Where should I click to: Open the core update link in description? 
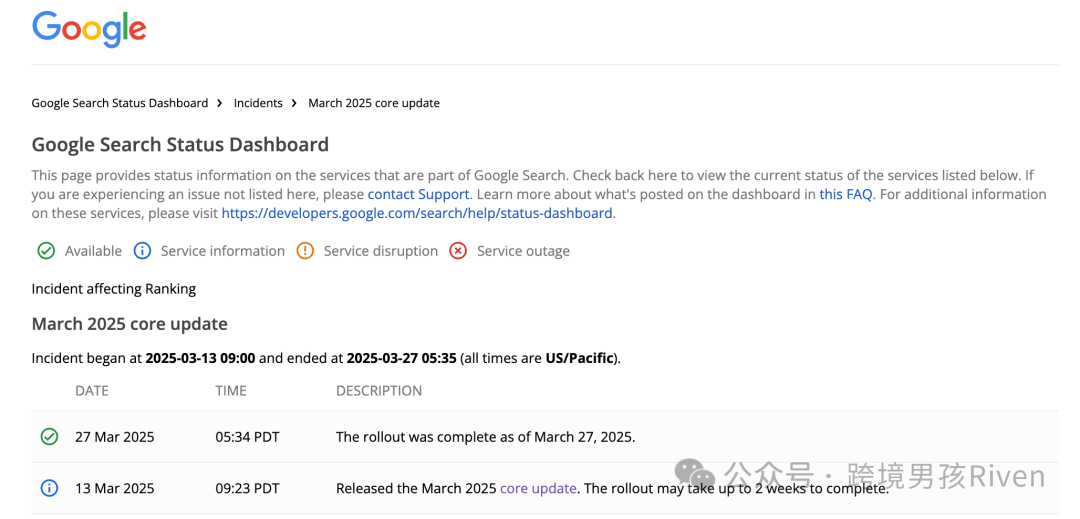tap(538, 489)
